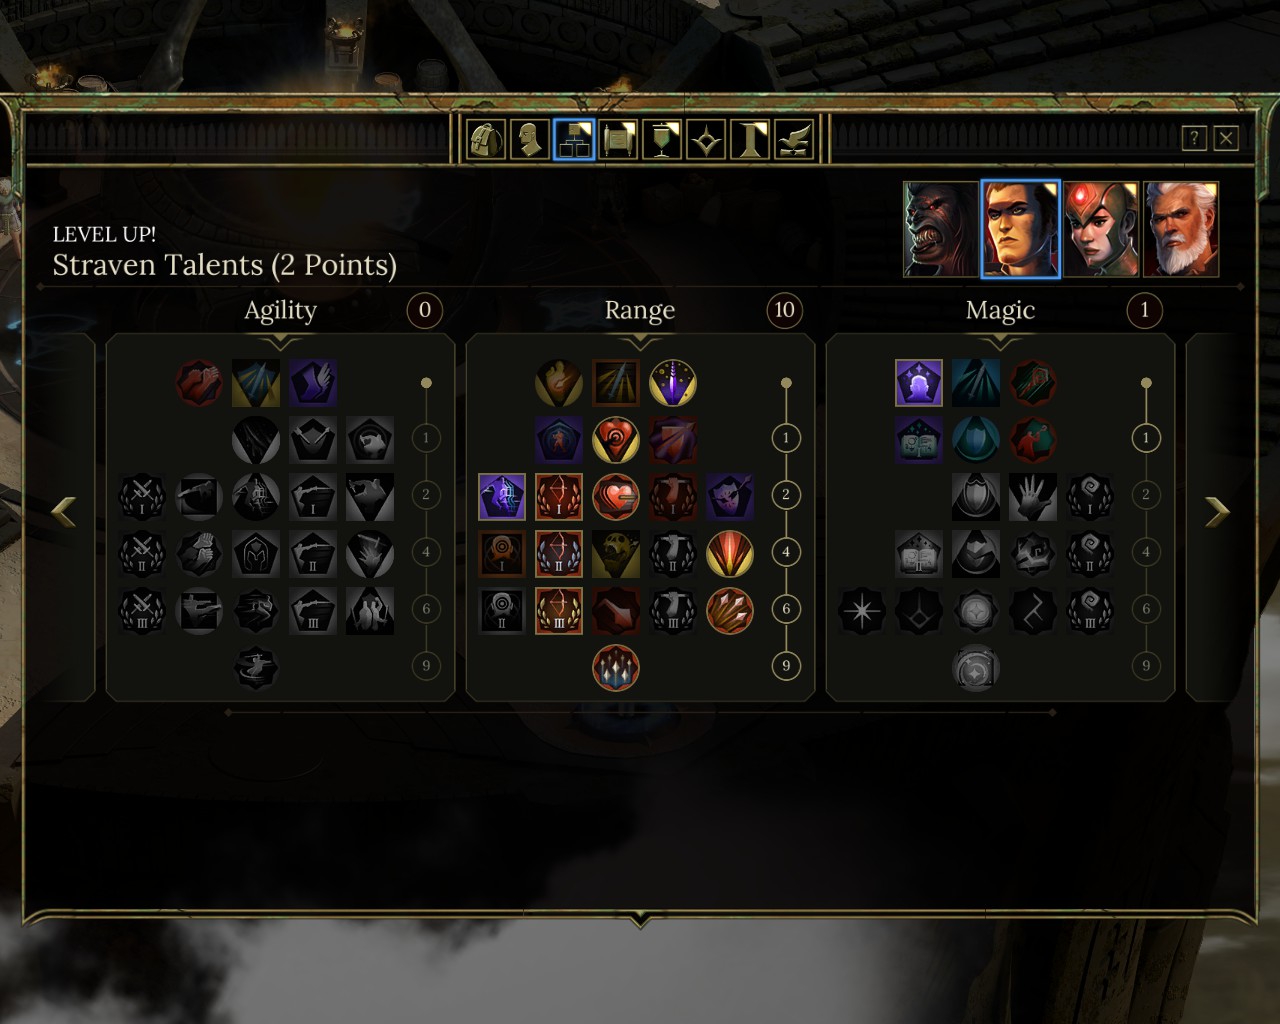Click the Range points counter showing 10
The width and height of the screenshot is (1280, 1024).
[x=785, y=310]
